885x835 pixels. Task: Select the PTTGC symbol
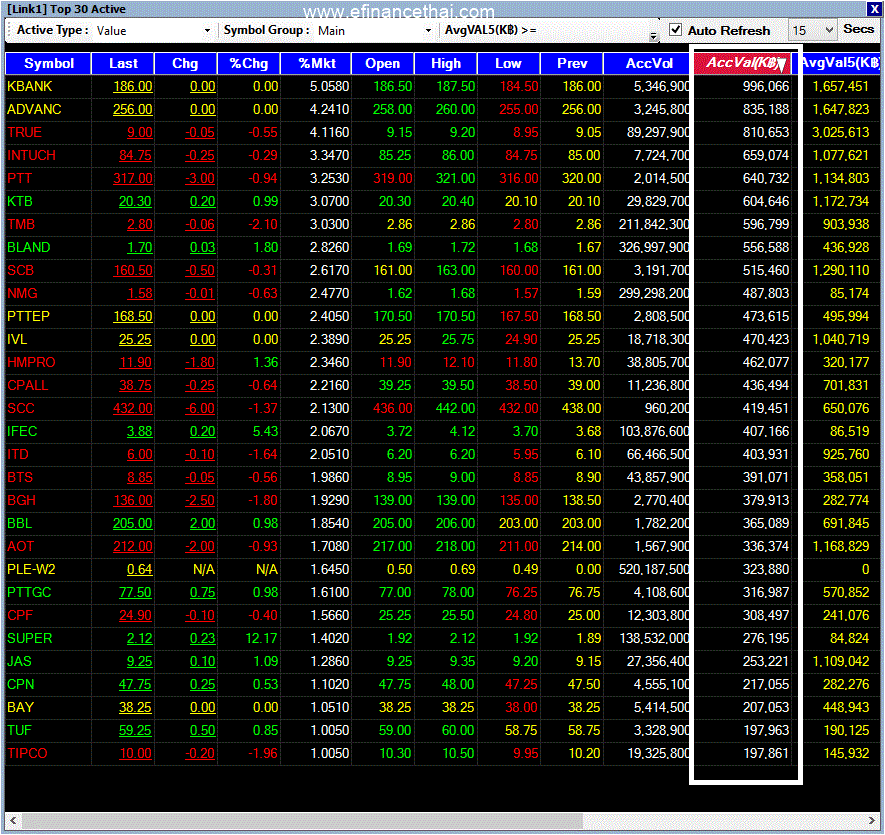29,593
